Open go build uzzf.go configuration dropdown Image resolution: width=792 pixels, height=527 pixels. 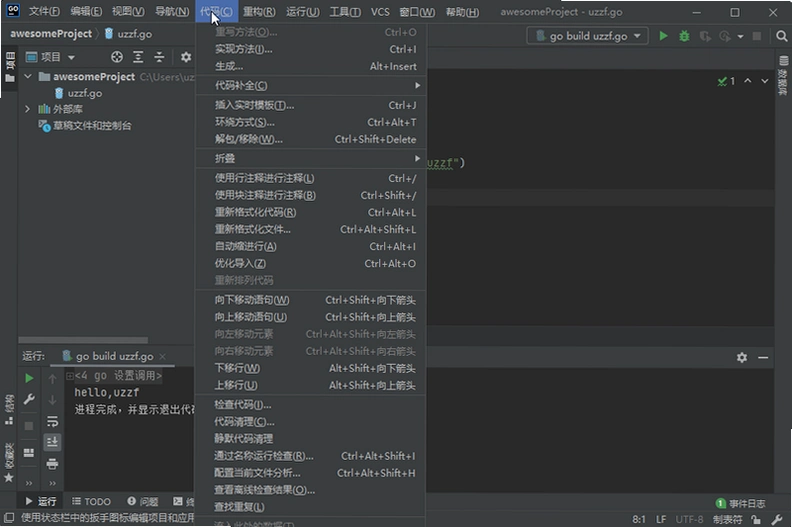point(587,36)
